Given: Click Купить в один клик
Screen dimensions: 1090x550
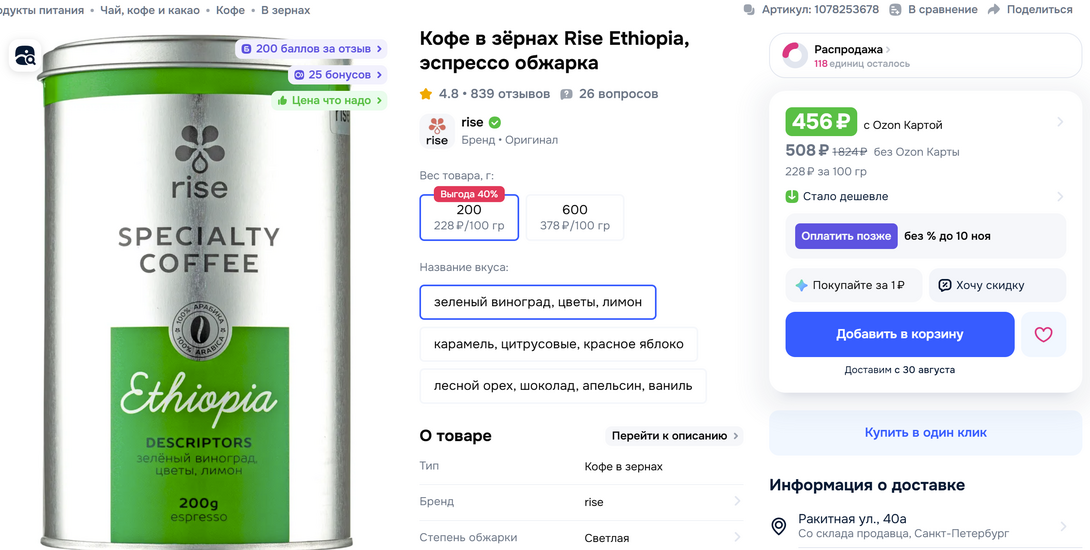Looking at the screenshot, I should pyautogui.click(x=925, y=433).
